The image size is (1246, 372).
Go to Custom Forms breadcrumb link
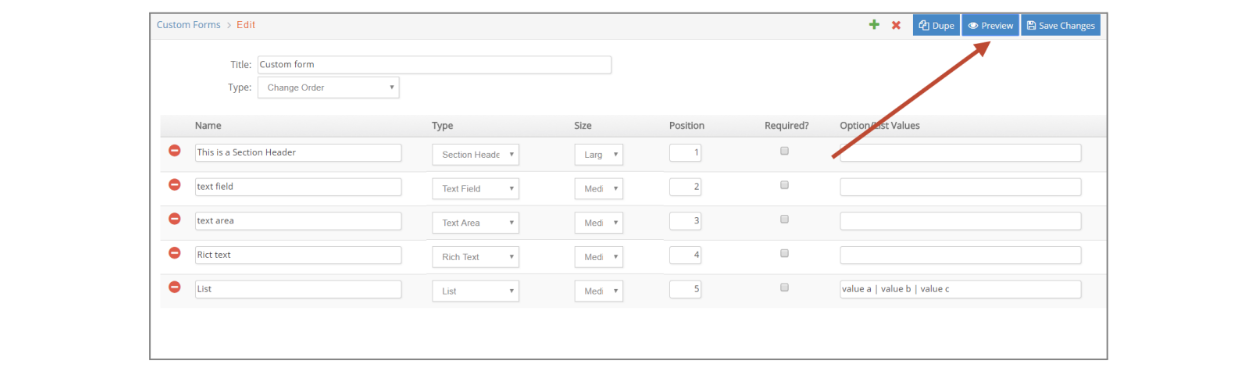point(188,25)
